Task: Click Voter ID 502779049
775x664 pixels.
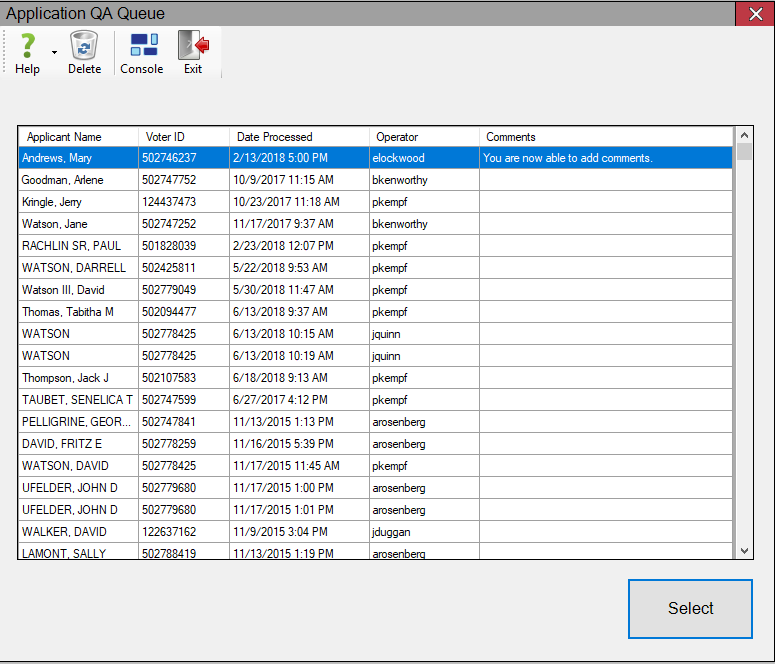Action: click(x=169, y=290)
